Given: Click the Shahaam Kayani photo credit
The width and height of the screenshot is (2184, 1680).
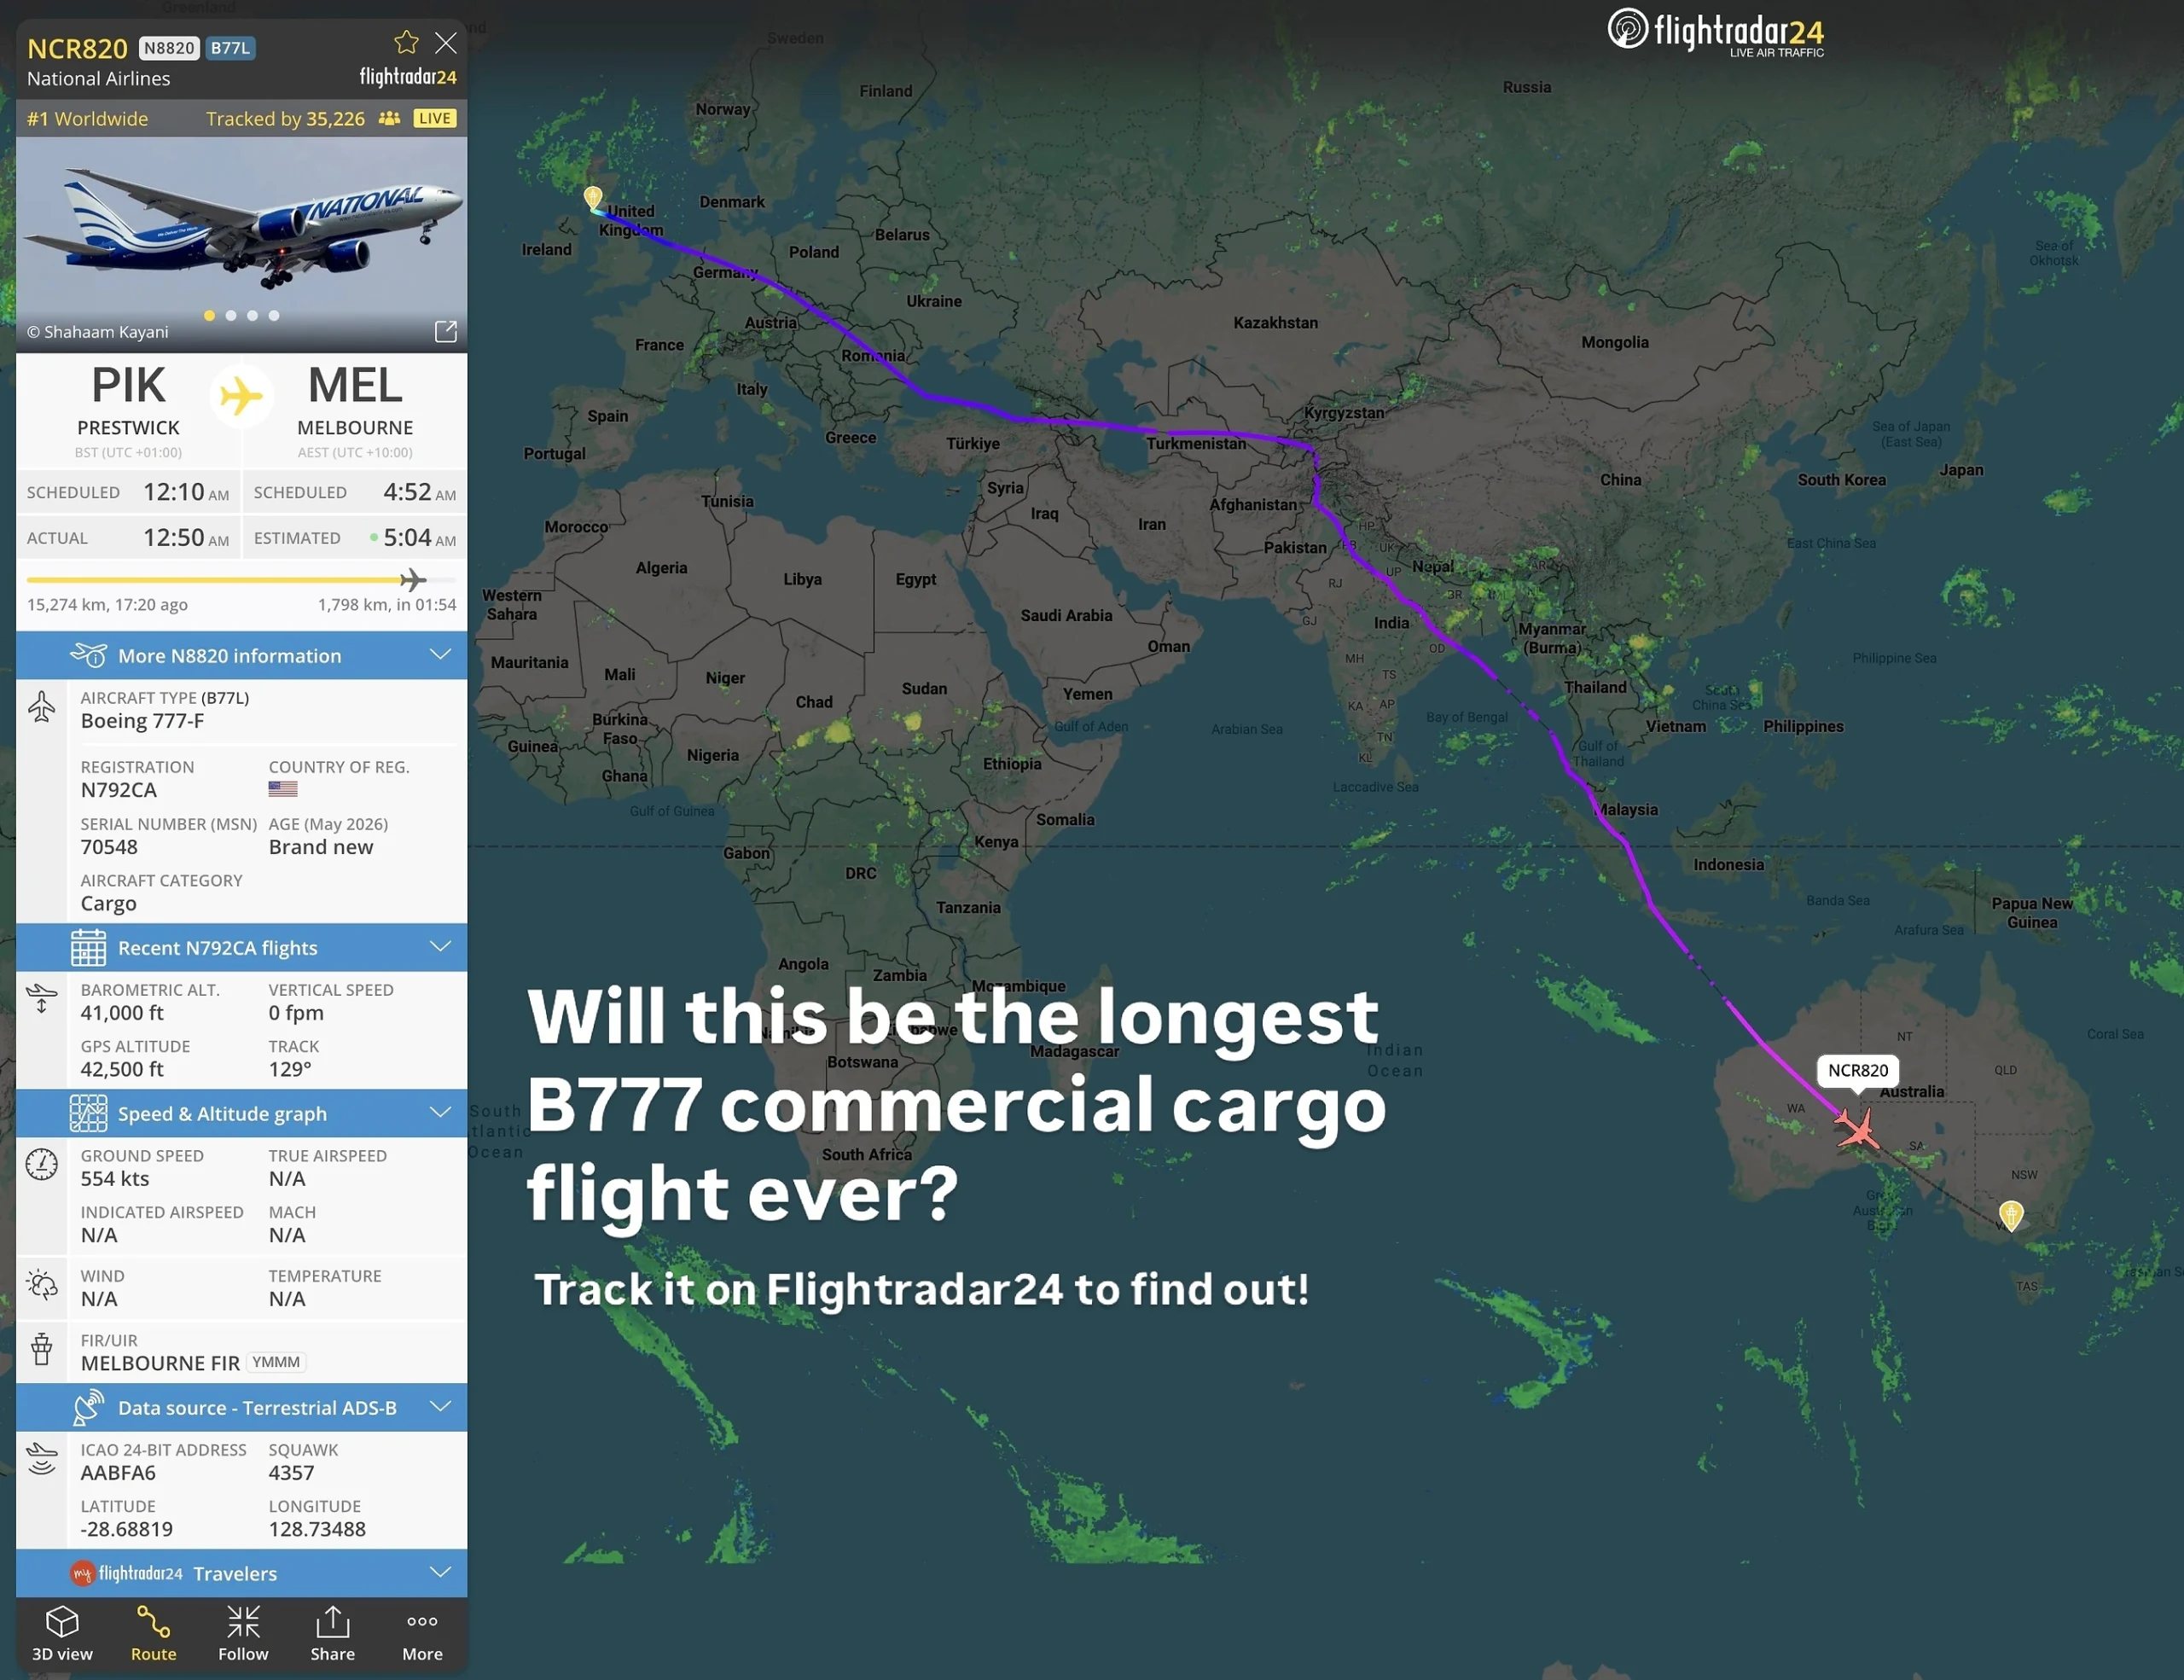Looking at the screenshot, I should (98, 332).
